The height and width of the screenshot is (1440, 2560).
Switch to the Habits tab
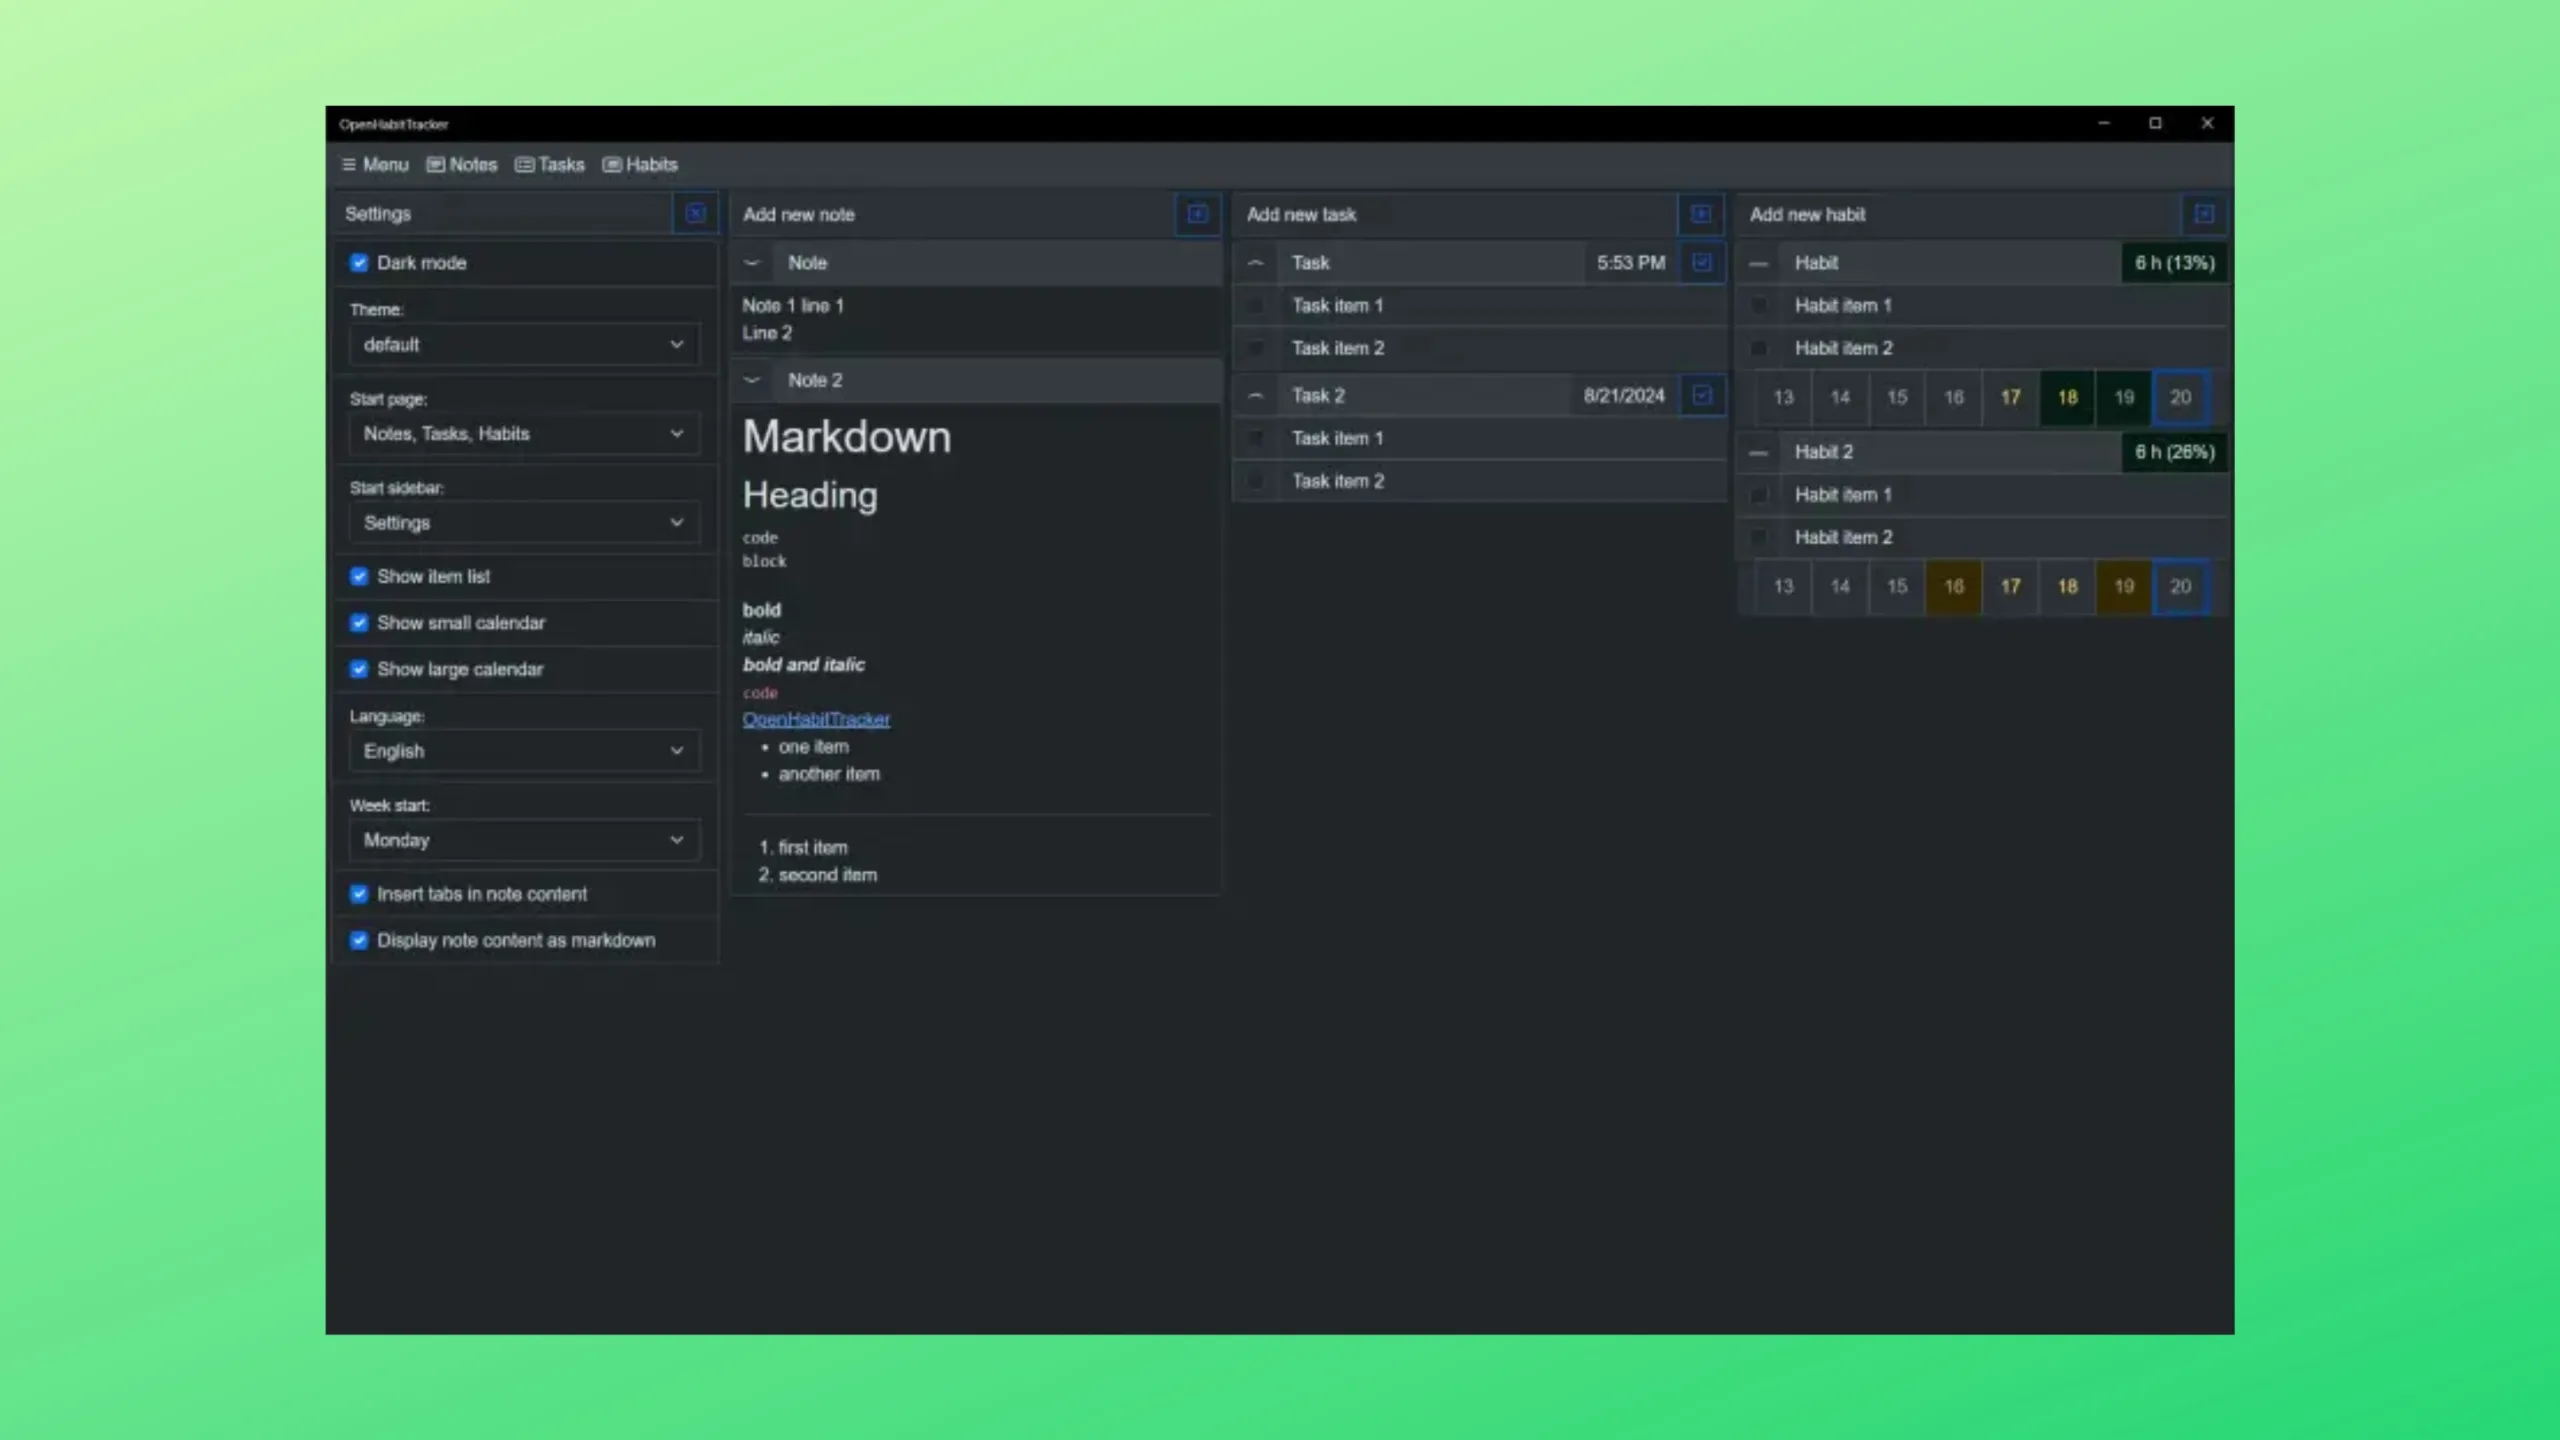[640, 165]
